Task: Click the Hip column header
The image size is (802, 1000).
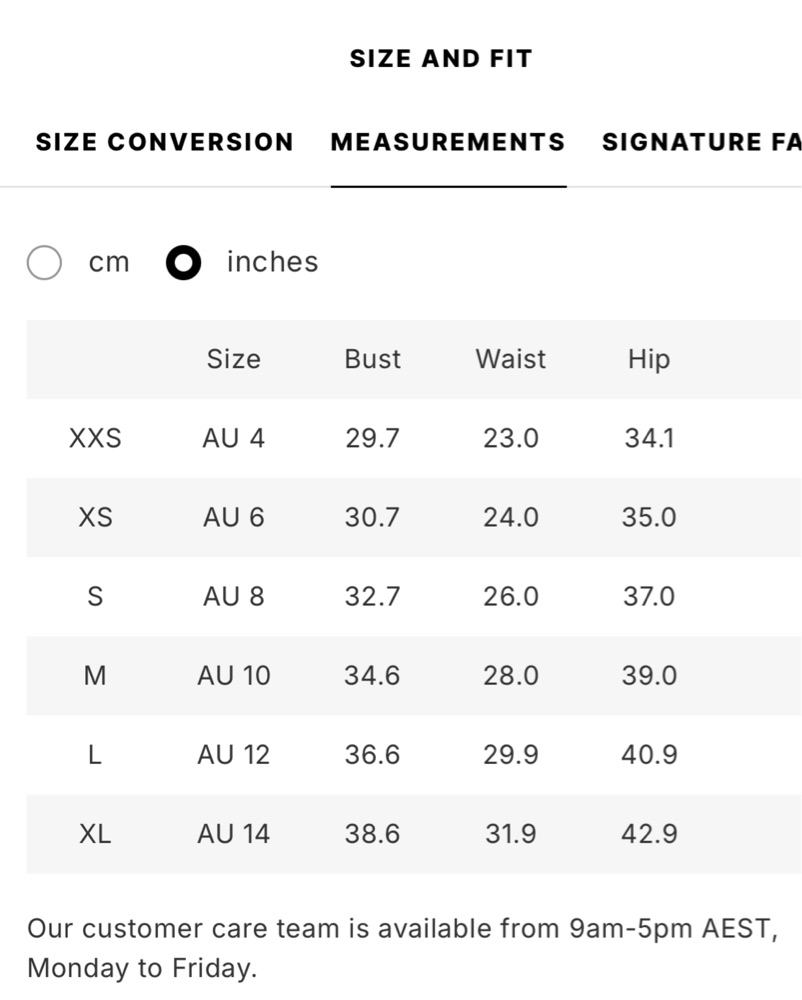Action: point(649,359)
